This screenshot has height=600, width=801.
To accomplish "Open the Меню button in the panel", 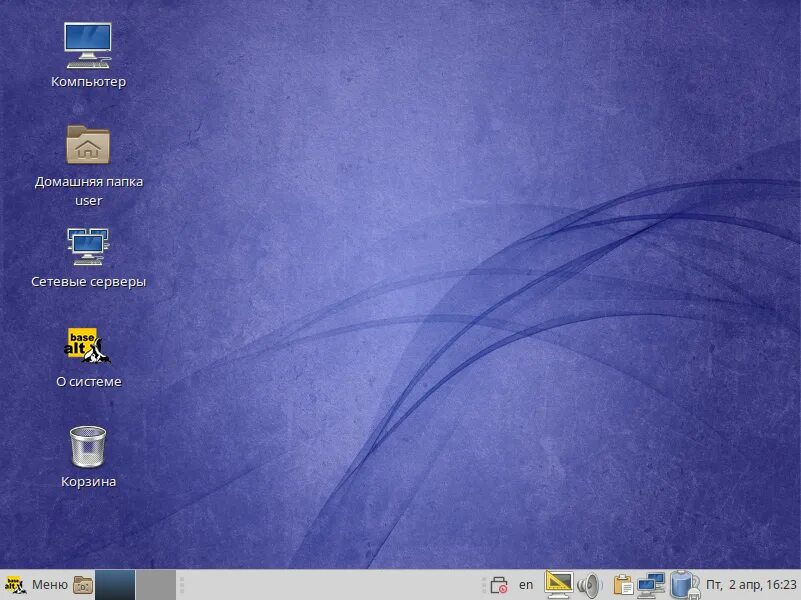I will pyautogui.click(x=36, y=585).
